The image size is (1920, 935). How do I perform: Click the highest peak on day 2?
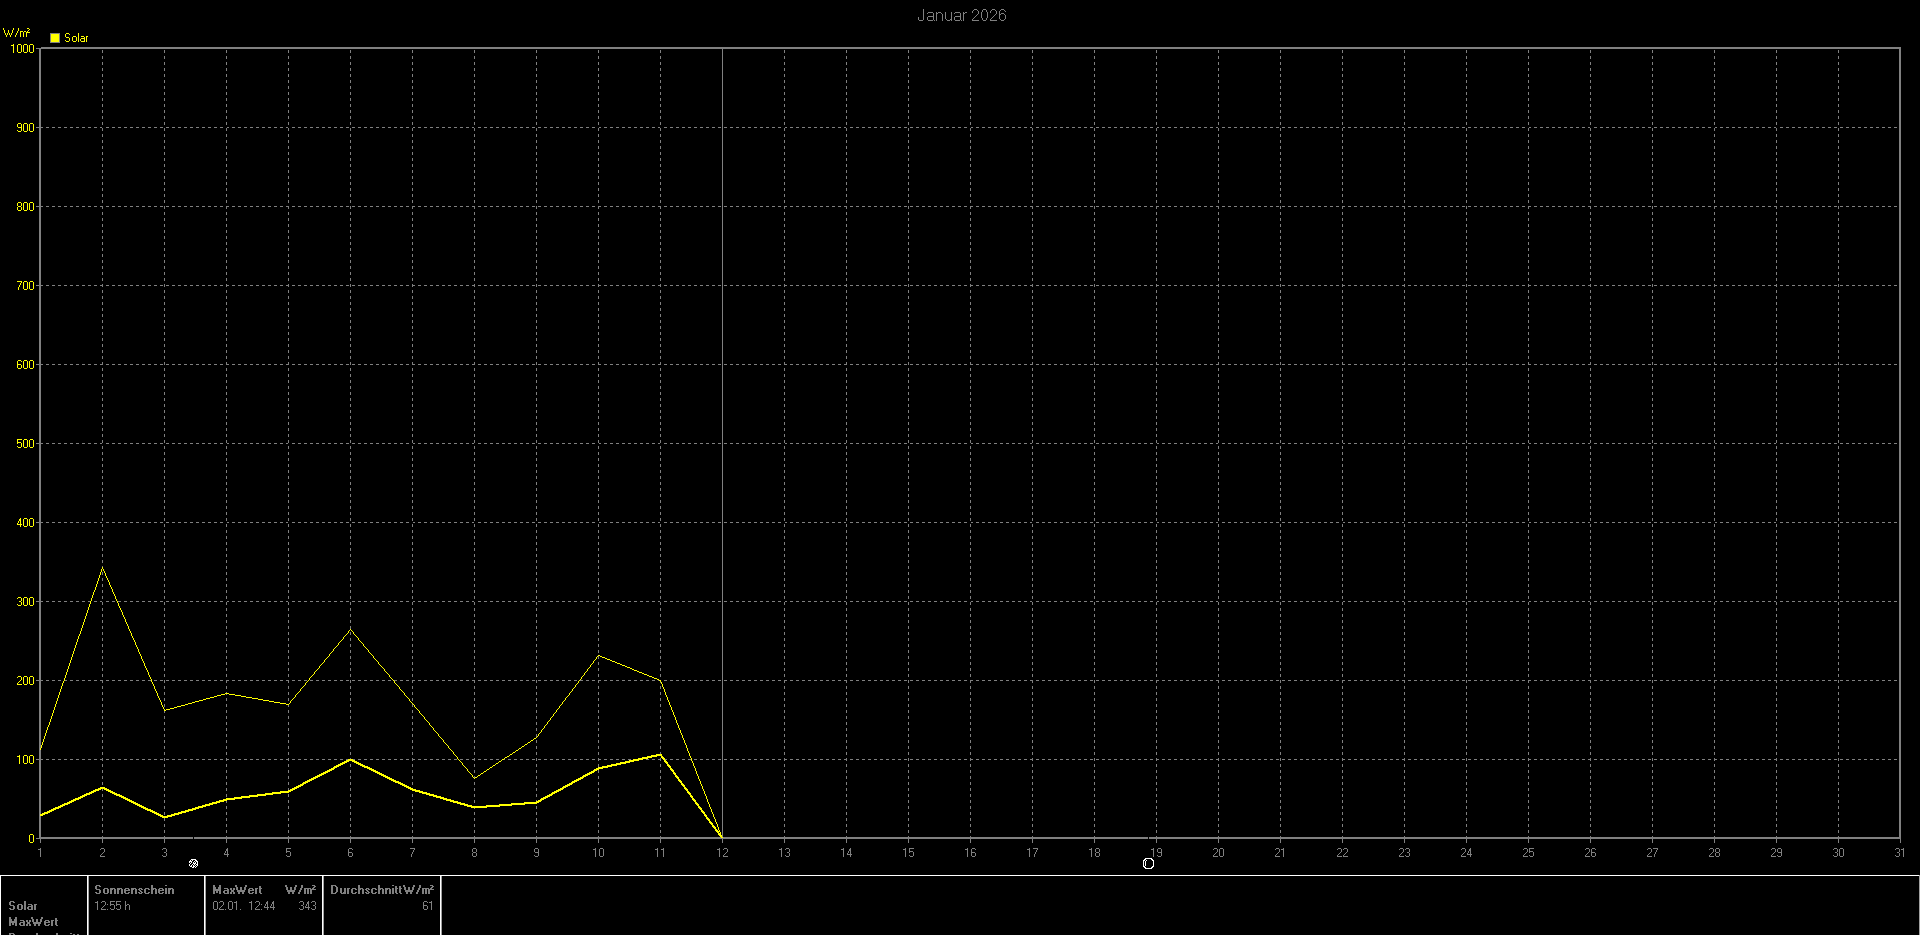click(102, 568)
